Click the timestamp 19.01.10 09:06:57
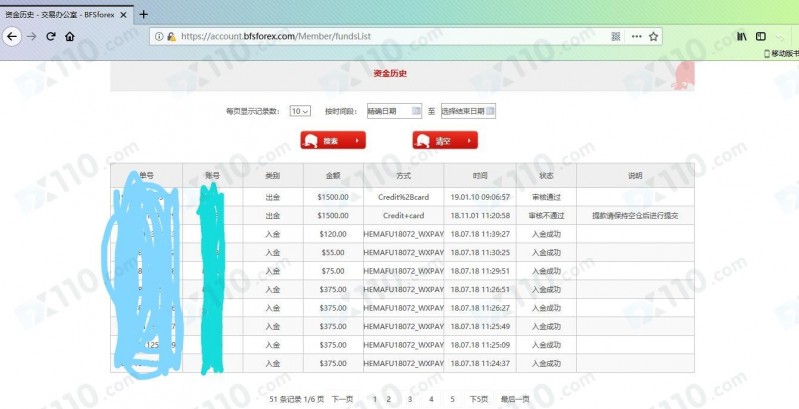 click(x=480, y=197)
